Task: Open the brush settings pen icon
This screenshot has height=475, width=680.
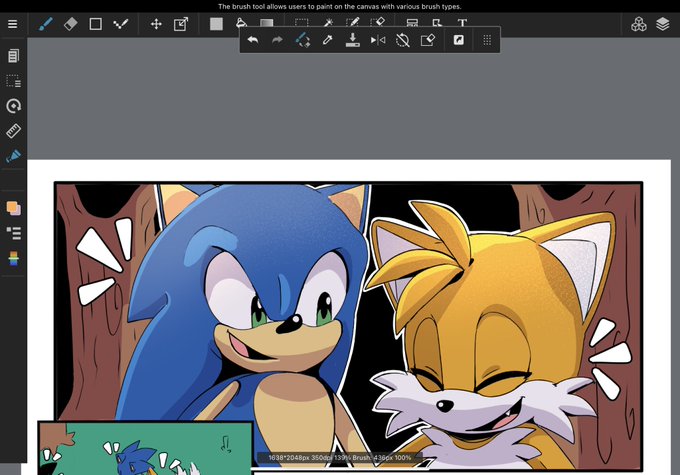Action: [x=13, y=156]
